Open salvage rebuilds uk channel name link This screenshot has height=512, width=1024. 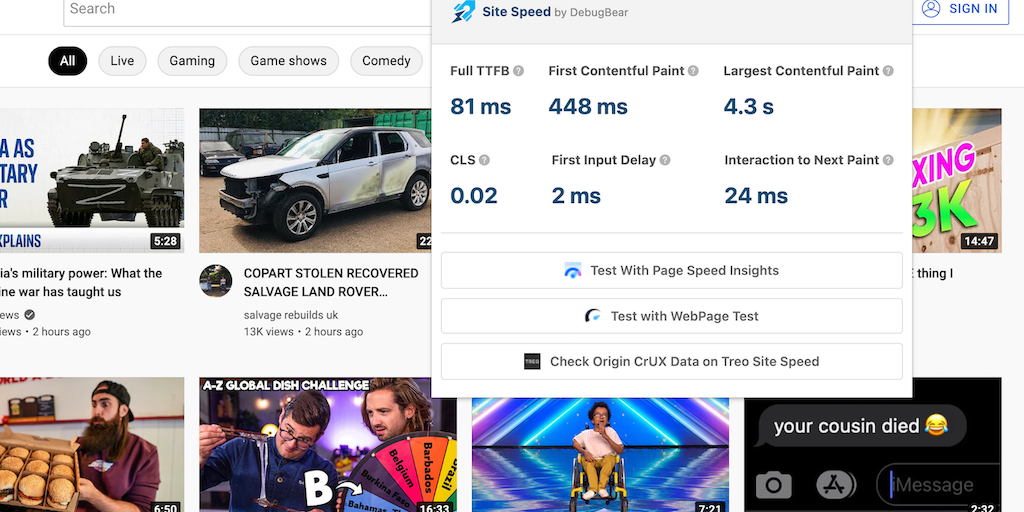click(291, 315)
